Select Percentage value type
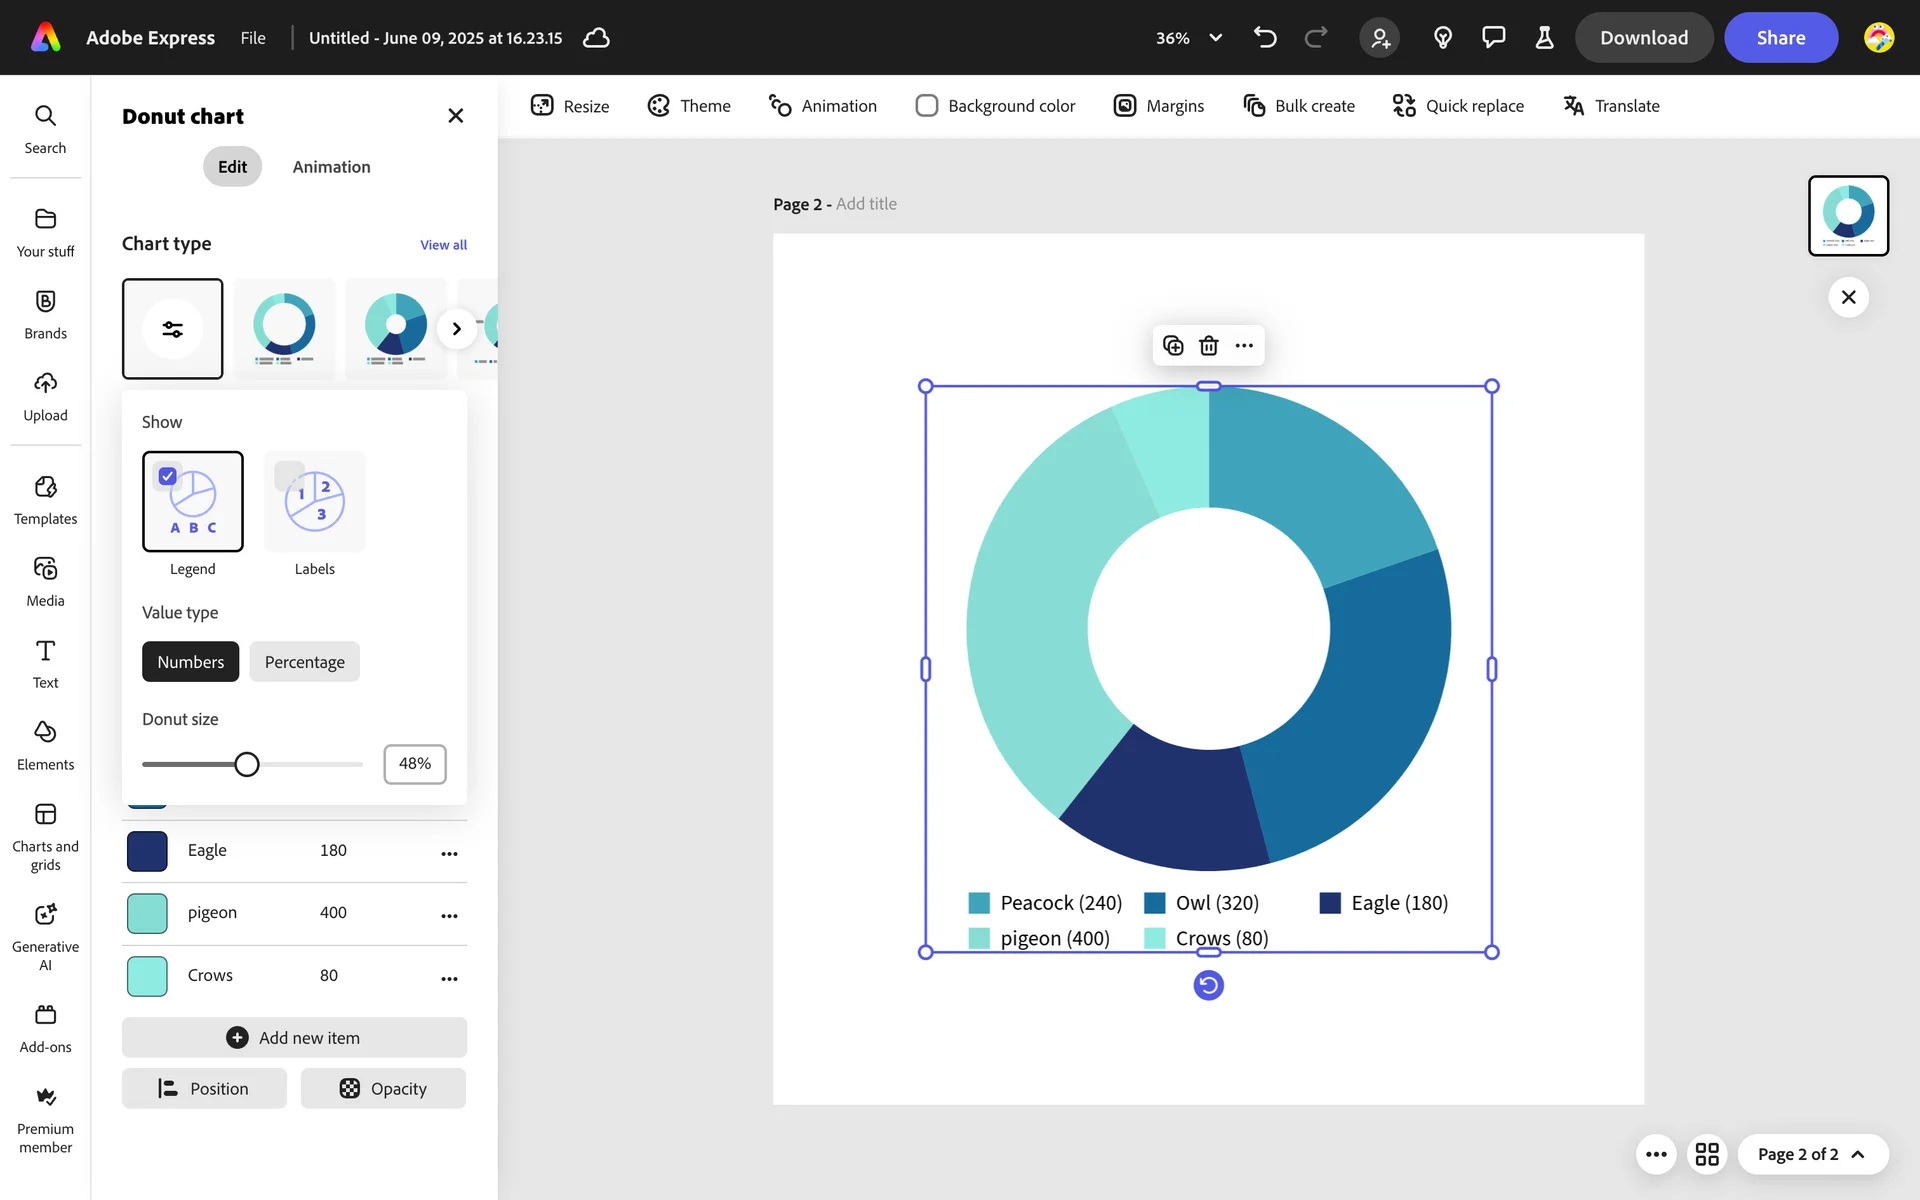The image size is (1920, 1200). coord(304,662)
